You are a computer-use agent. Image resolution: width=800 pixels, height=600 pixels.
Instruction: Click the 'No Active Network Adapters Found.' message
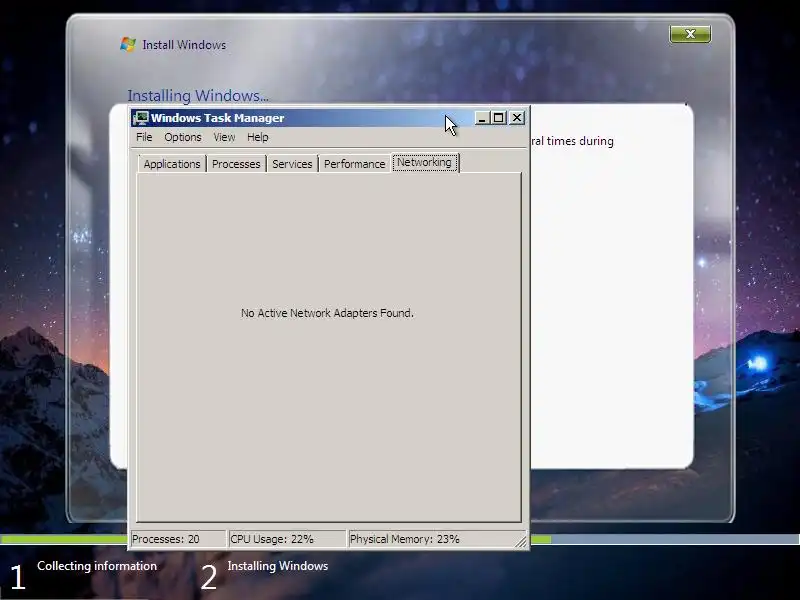coord(327,313)
